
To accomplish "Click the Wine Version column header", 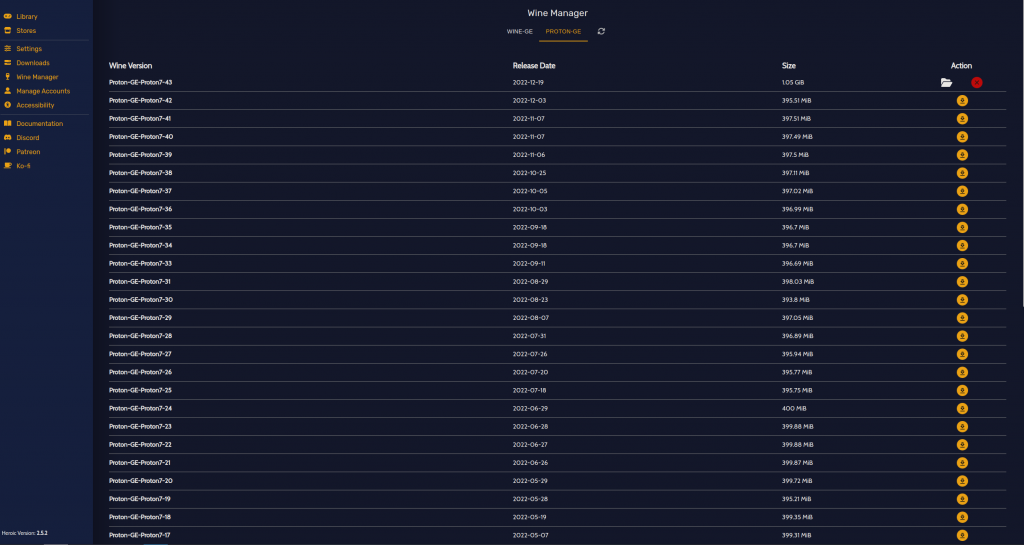I will pyautogui.click(x=130, y=65).
